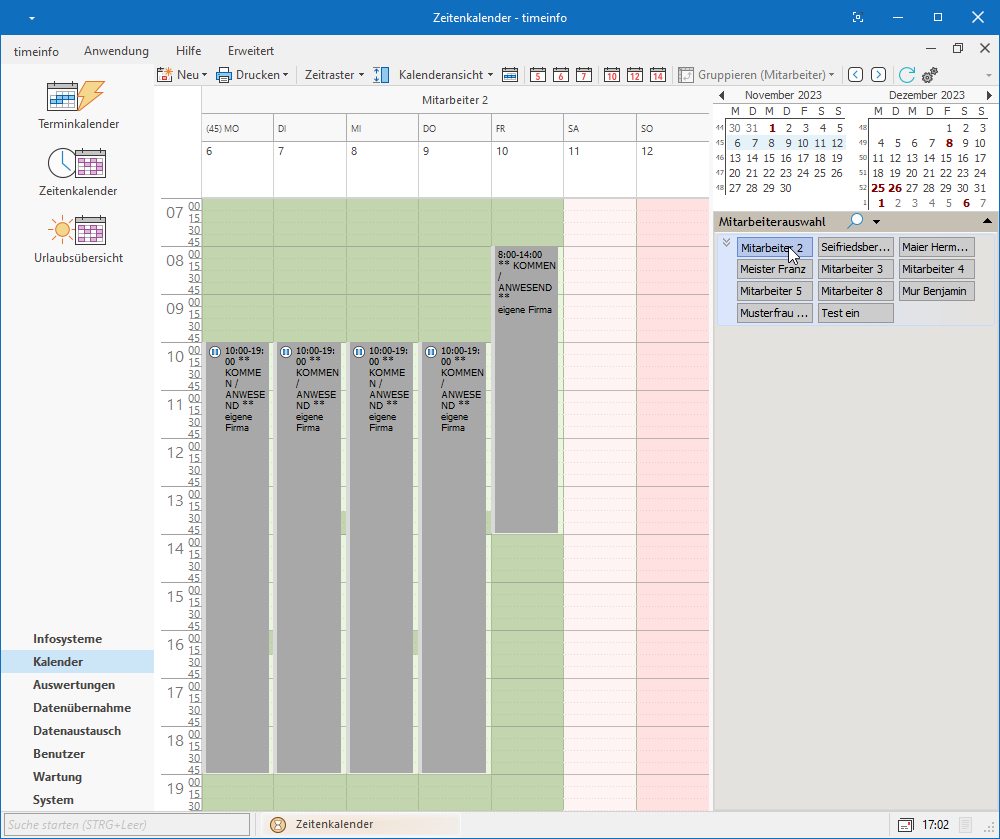Open the Zeitraster dropdown

pyautogui.click(x=334, y=75)
